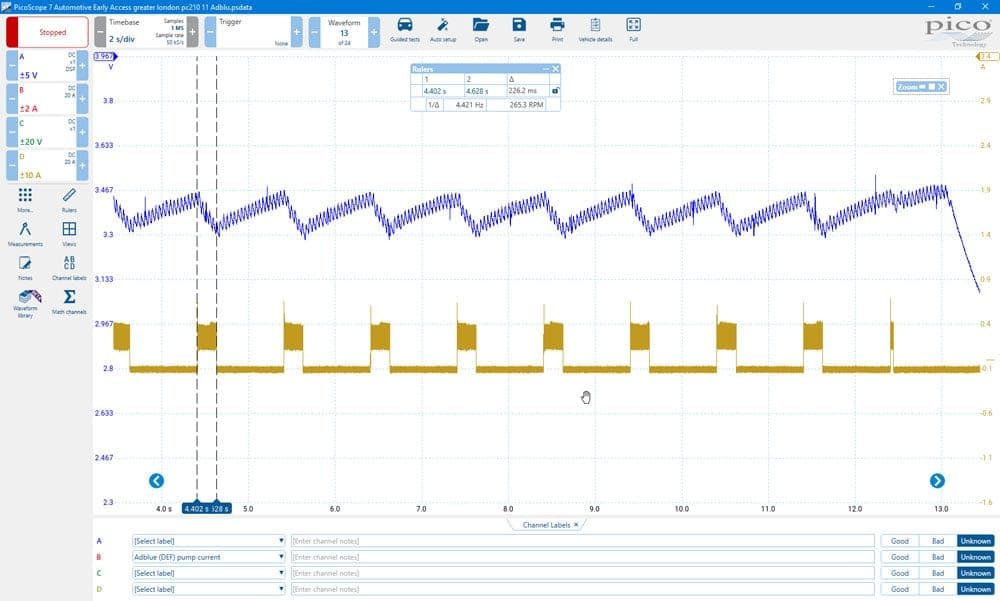Screen dimensions: 1000x601
Task: Go to the next waveform arrow
Action: coord(937,480)
